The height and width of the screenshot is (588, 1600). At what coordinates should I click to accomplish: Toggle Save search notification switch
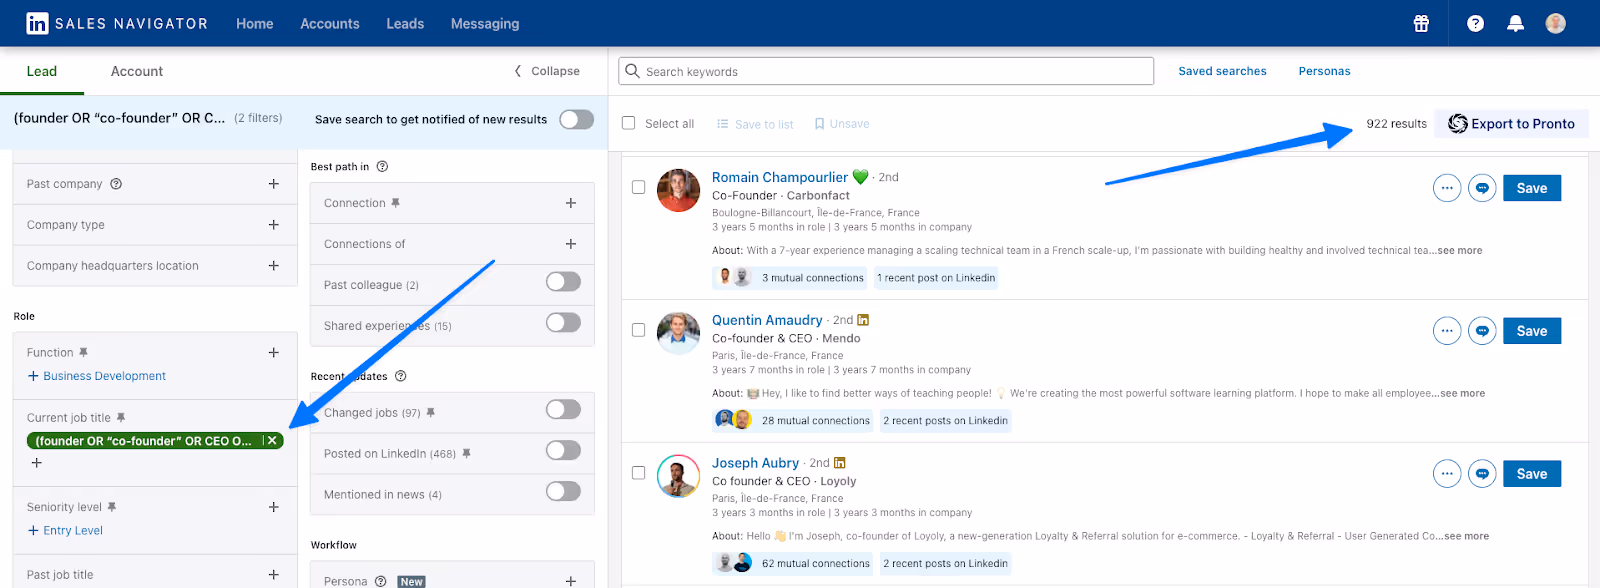pos(576,119)
